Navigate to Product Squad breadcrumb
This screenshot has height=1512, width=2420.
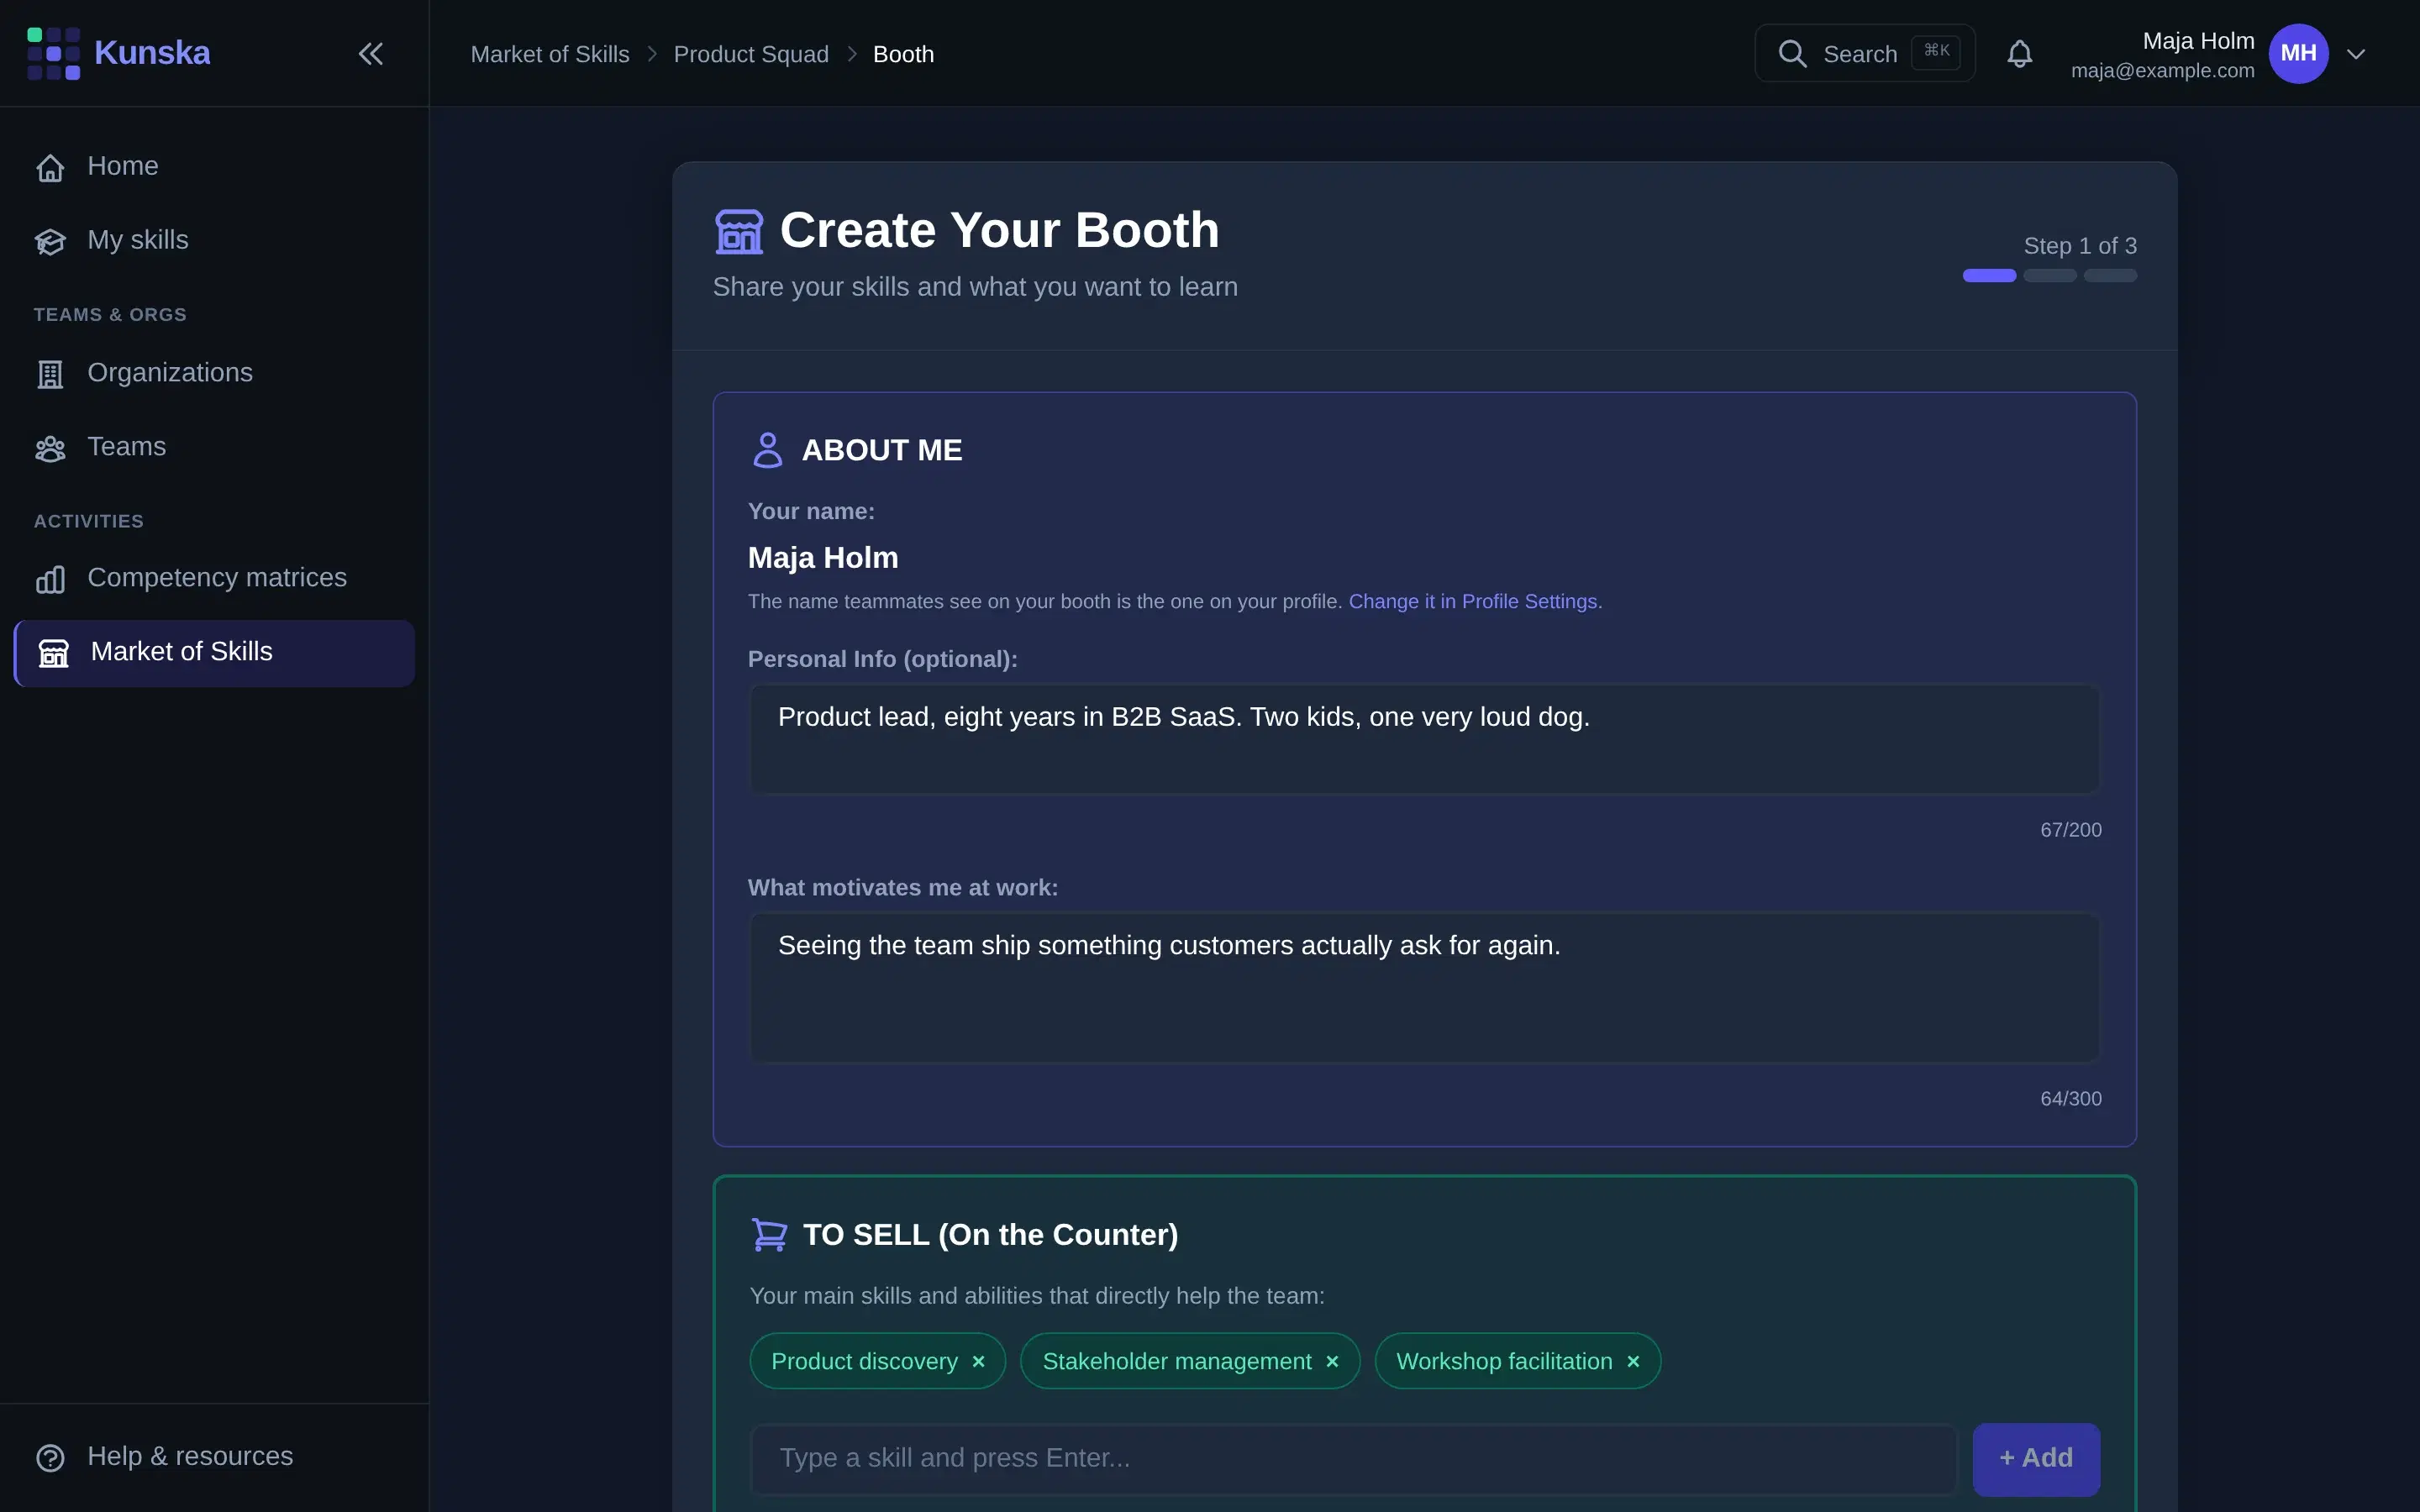click(x=751, y=54)
